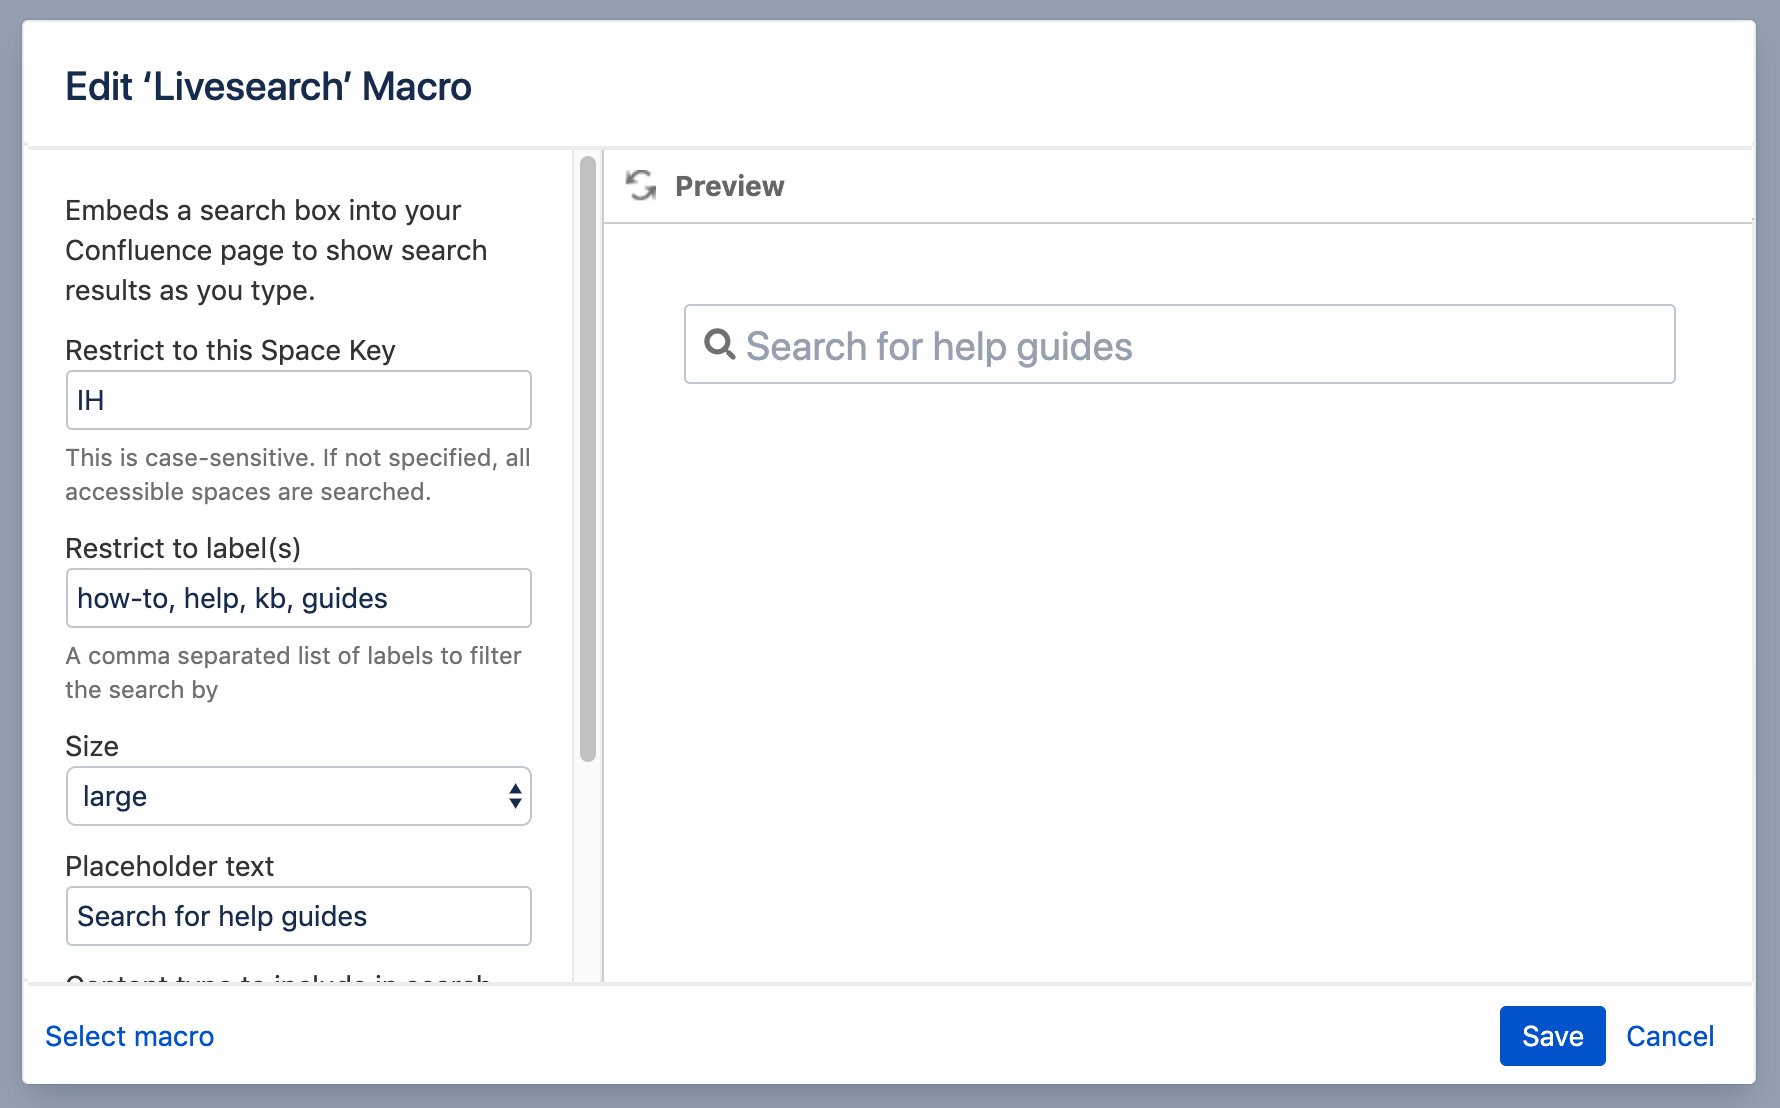Click the Cancel link
The height and width of the screenshot is (1108, 1780).
(x=1669, y=1036)
